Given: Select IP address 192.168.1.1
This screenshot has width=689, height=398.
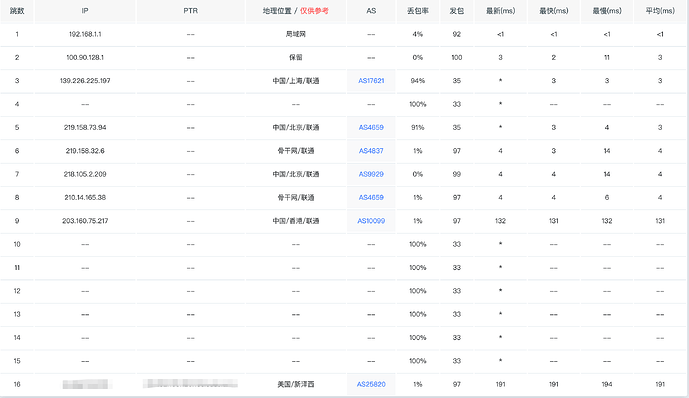Looking at the screenshot, I should [85, 34].
